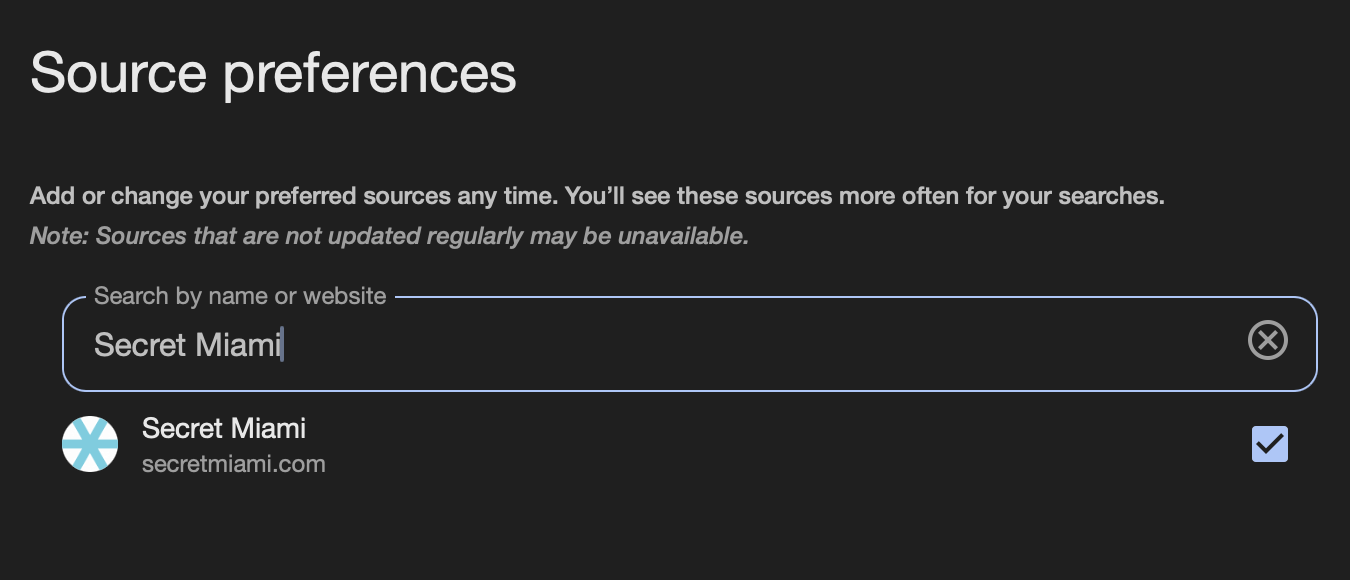
Task: Uncheck the Secret Miami source checkbox
Action: click(x=1269, y=444)
